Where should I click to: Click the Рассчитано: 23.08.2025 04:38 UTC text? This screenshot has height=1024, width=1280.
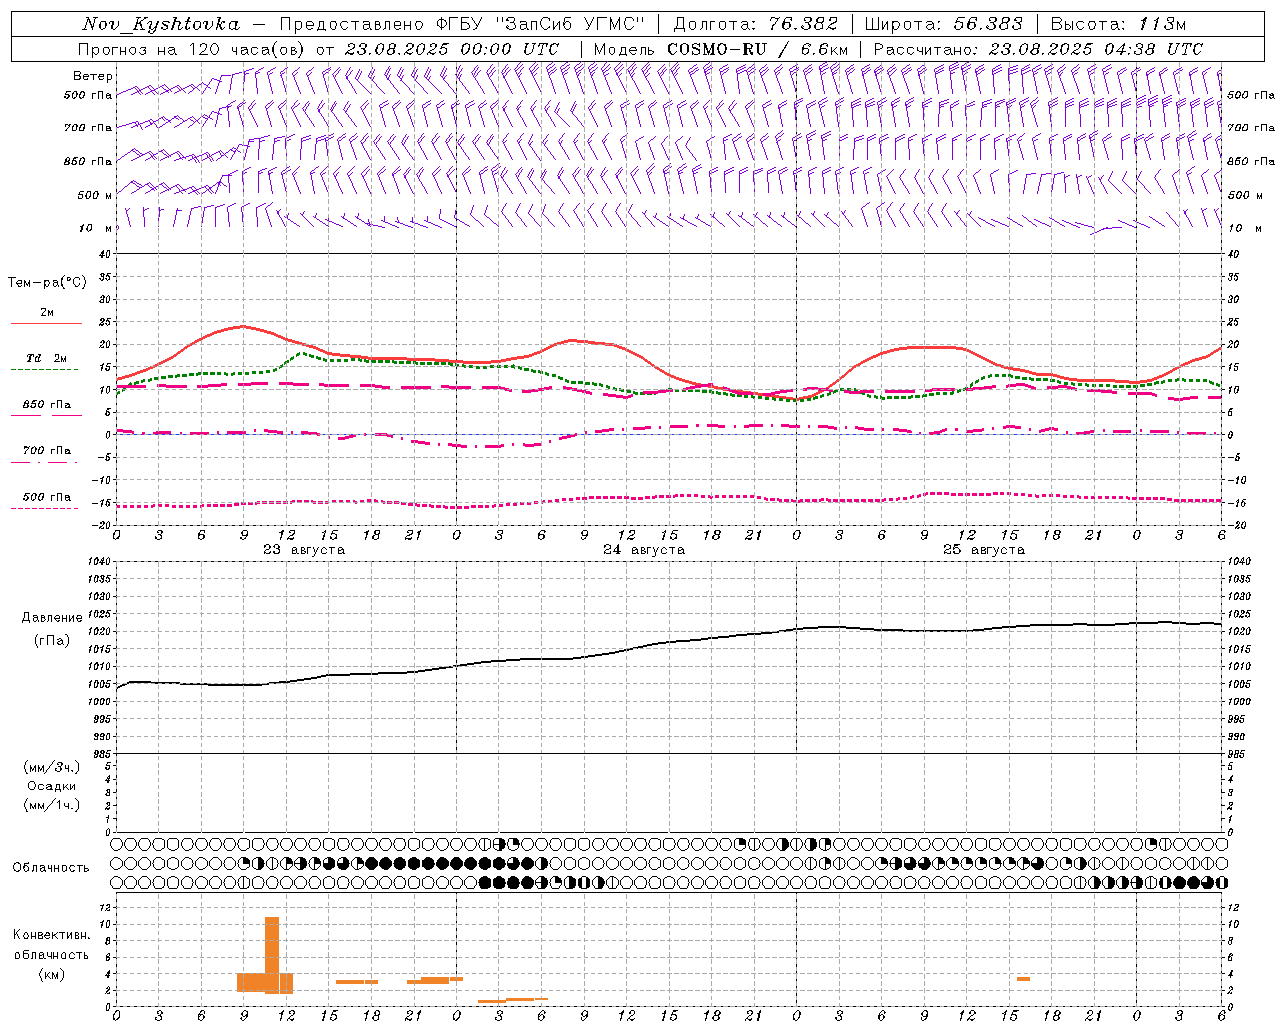click(x=1038, y=49)
